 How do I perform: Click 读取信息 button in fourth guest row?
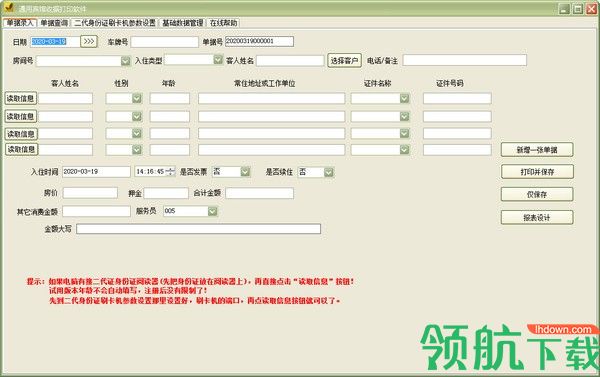(21, 149)
